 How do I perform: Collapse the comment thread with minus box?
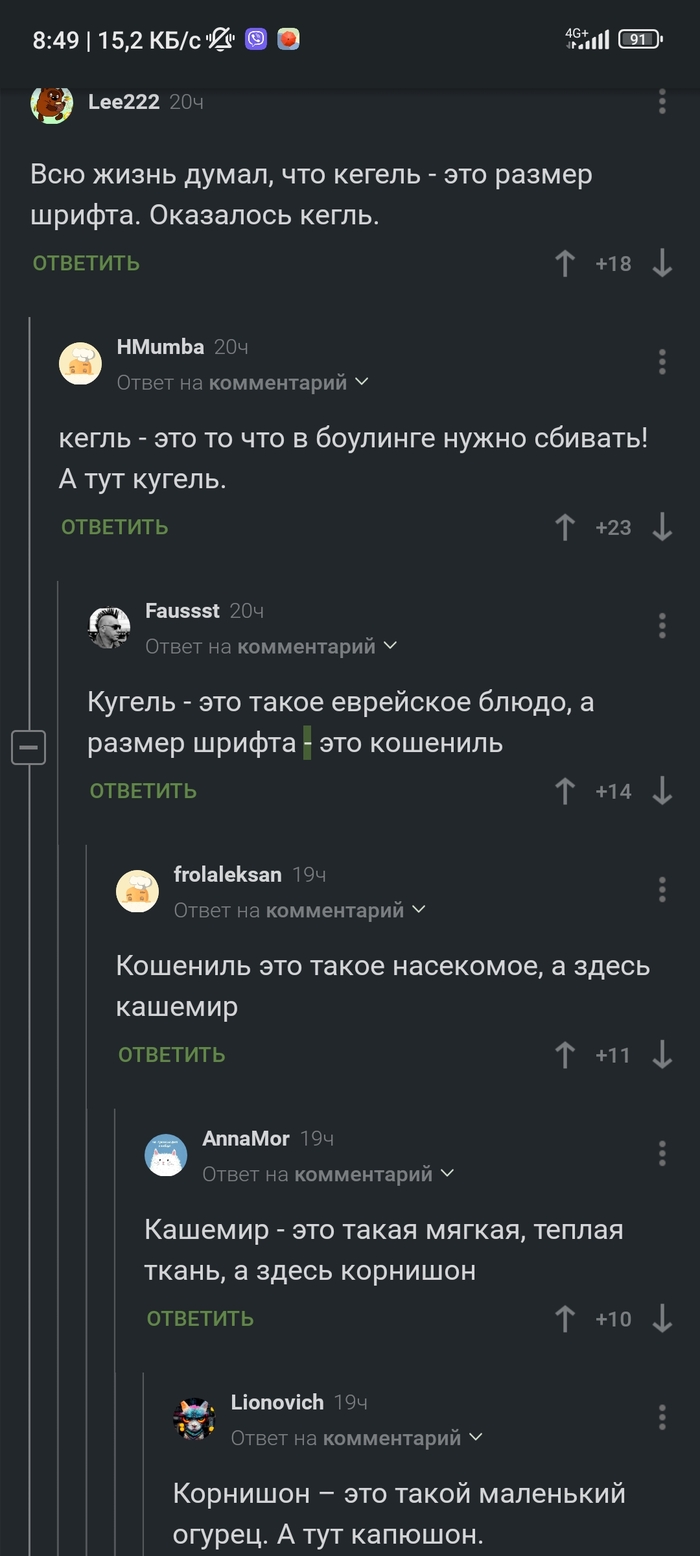pos(28,747)
